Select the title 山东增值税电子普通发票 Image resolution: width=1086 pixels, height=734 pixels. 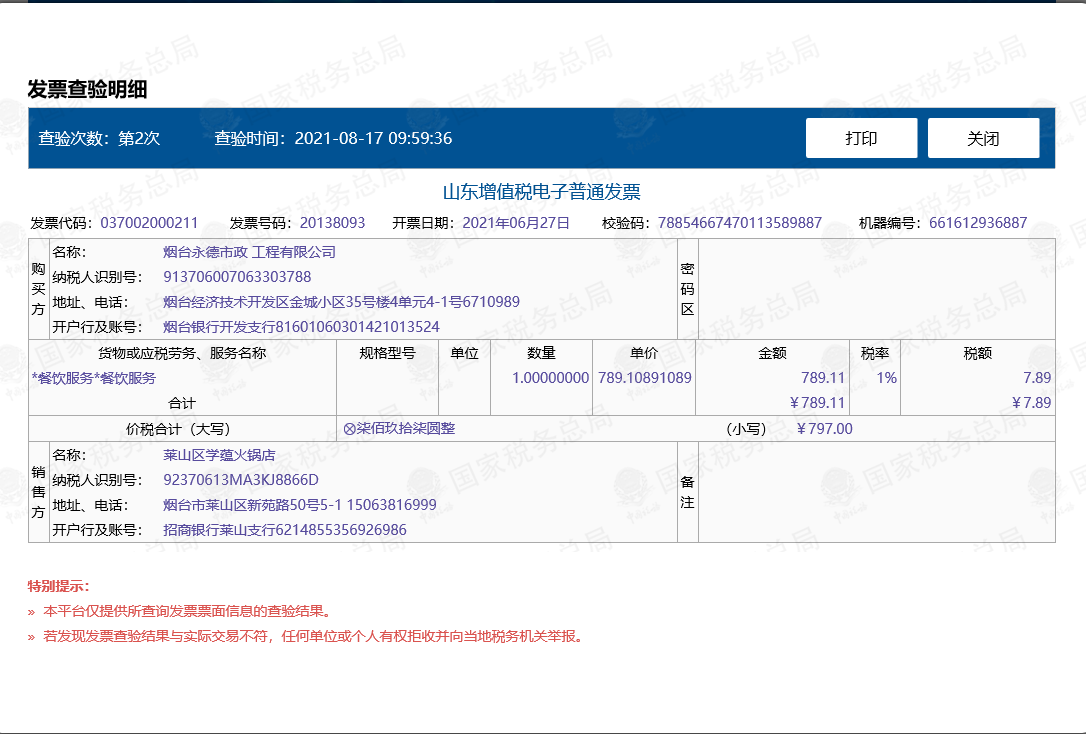(x=542, y=192)
